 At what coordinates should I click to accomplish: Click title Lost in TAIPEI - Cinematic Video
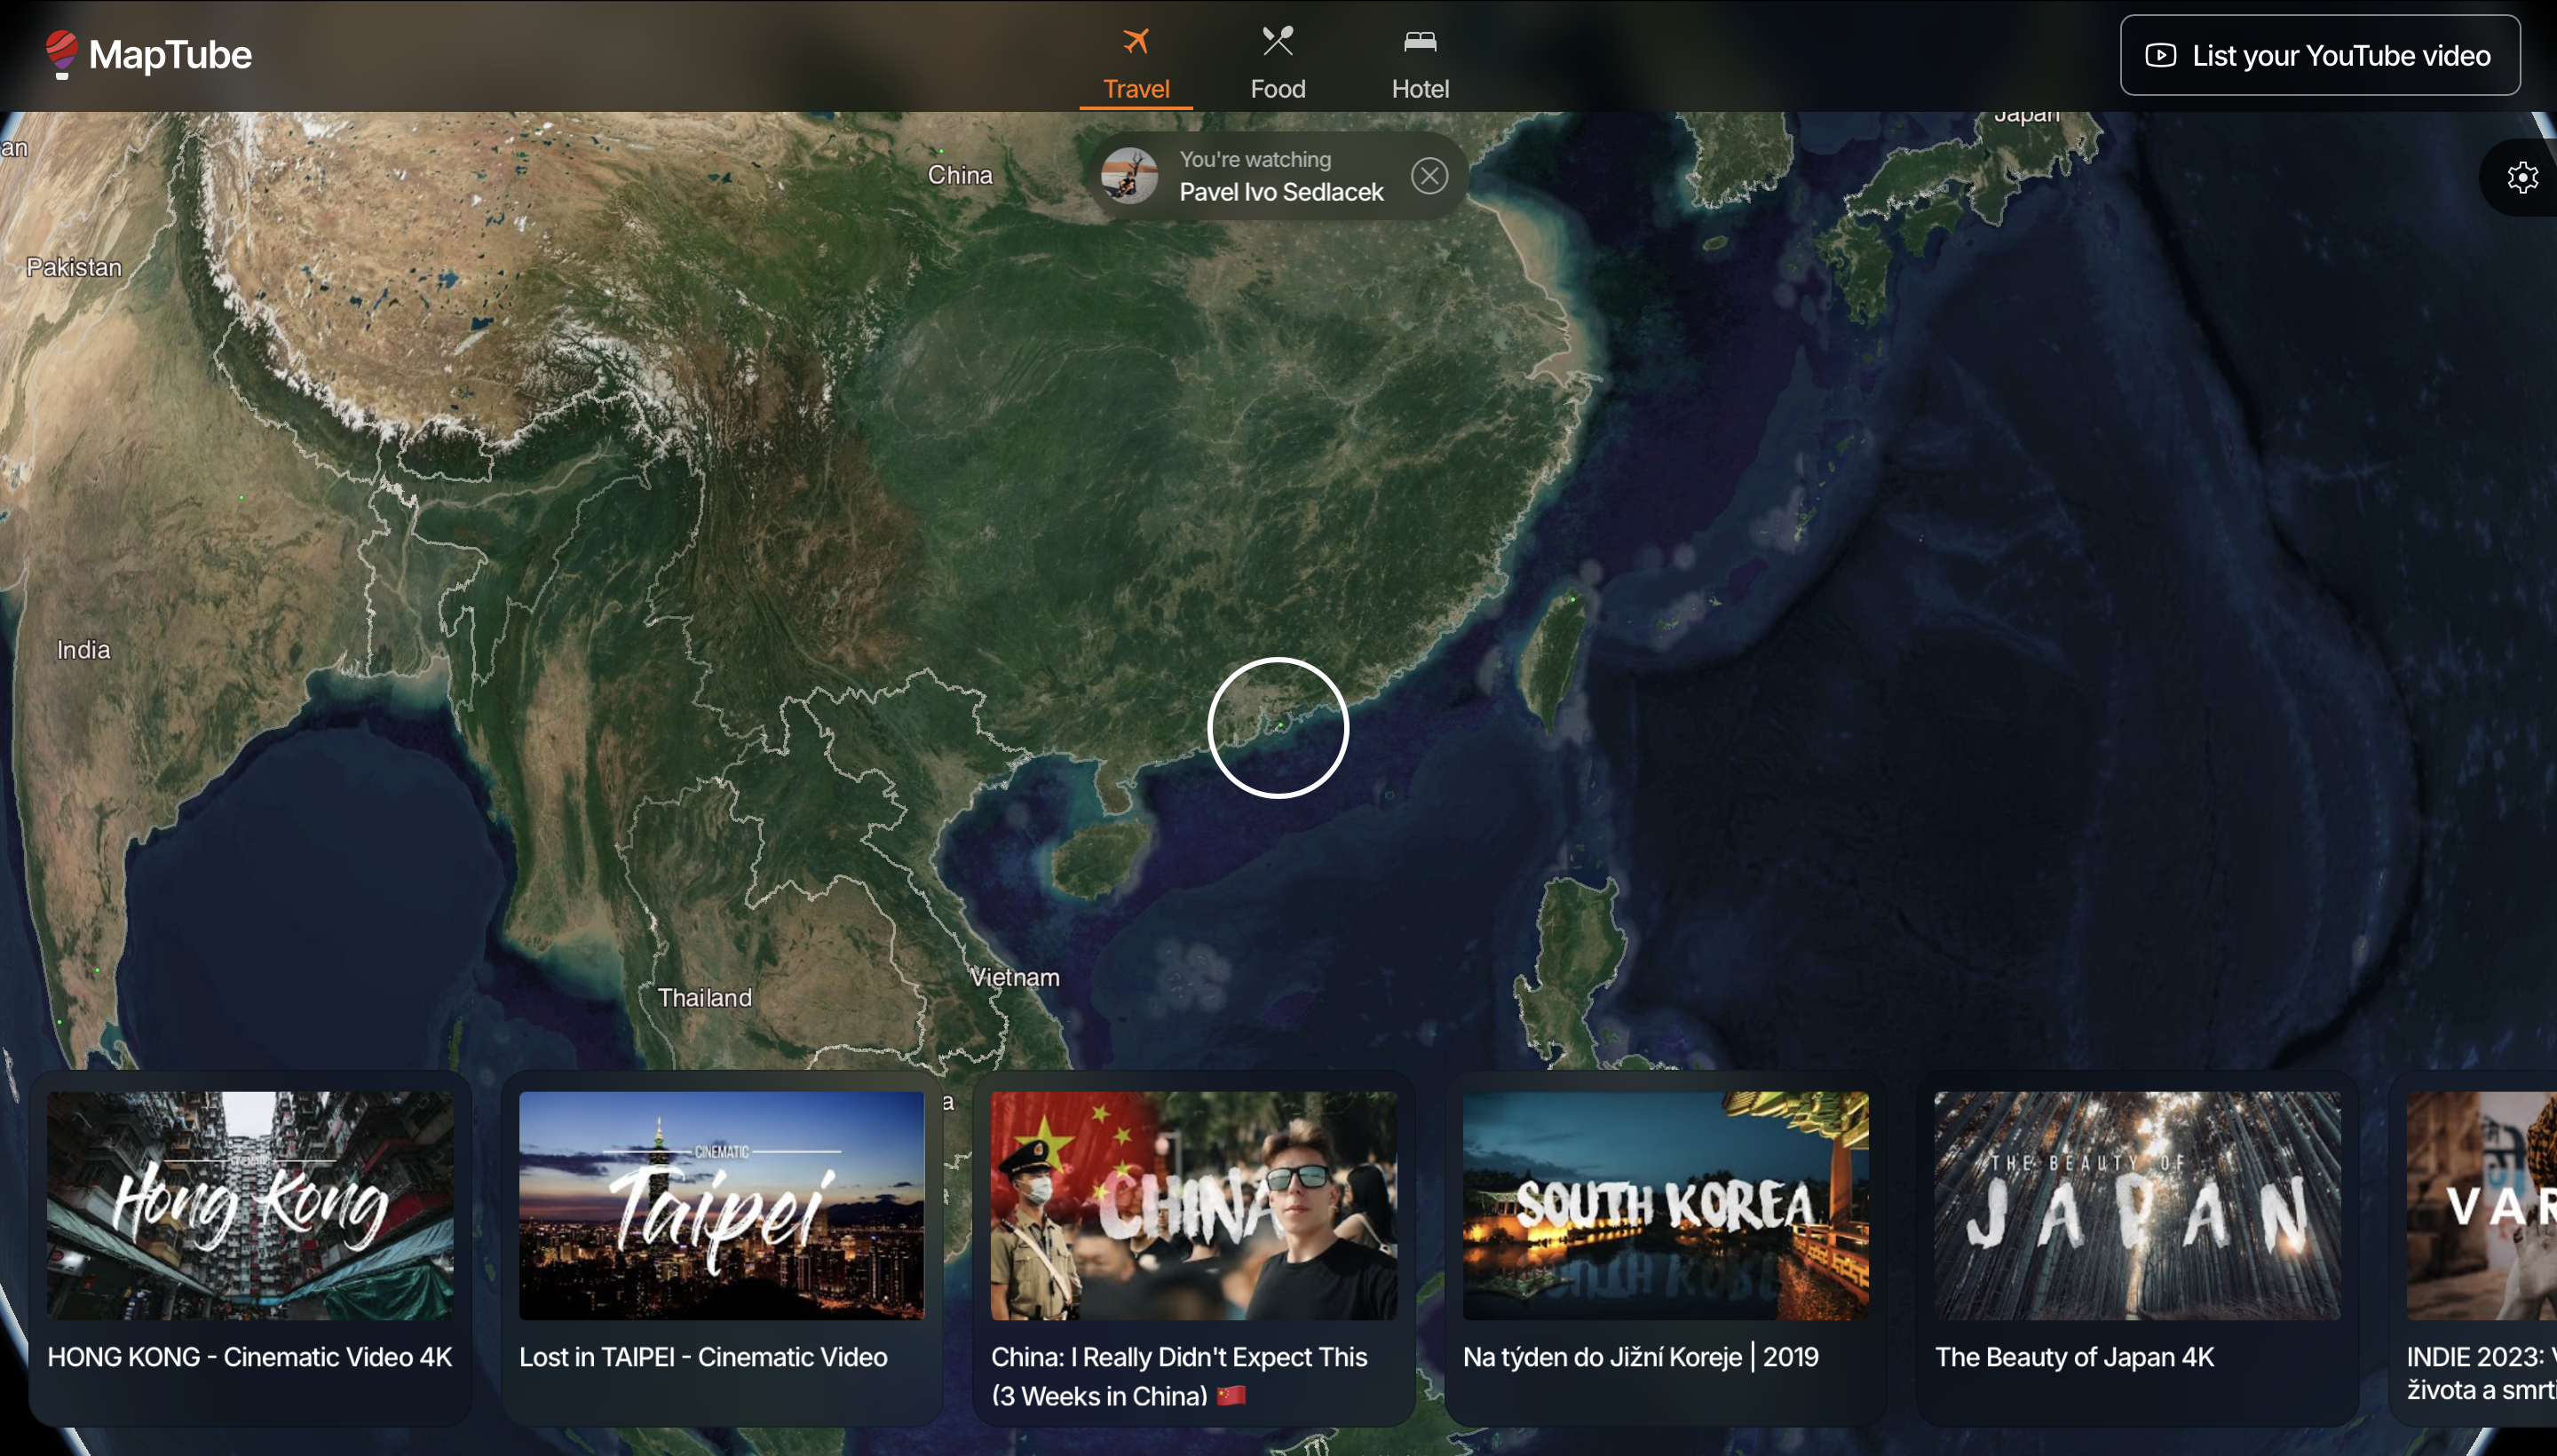click(x=703, y=1357)
